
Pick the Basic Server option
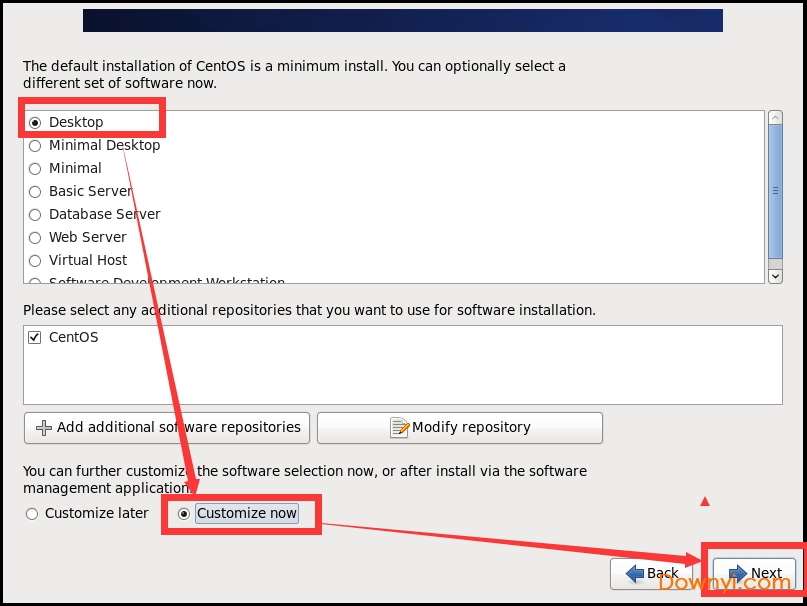click(35, 191)
